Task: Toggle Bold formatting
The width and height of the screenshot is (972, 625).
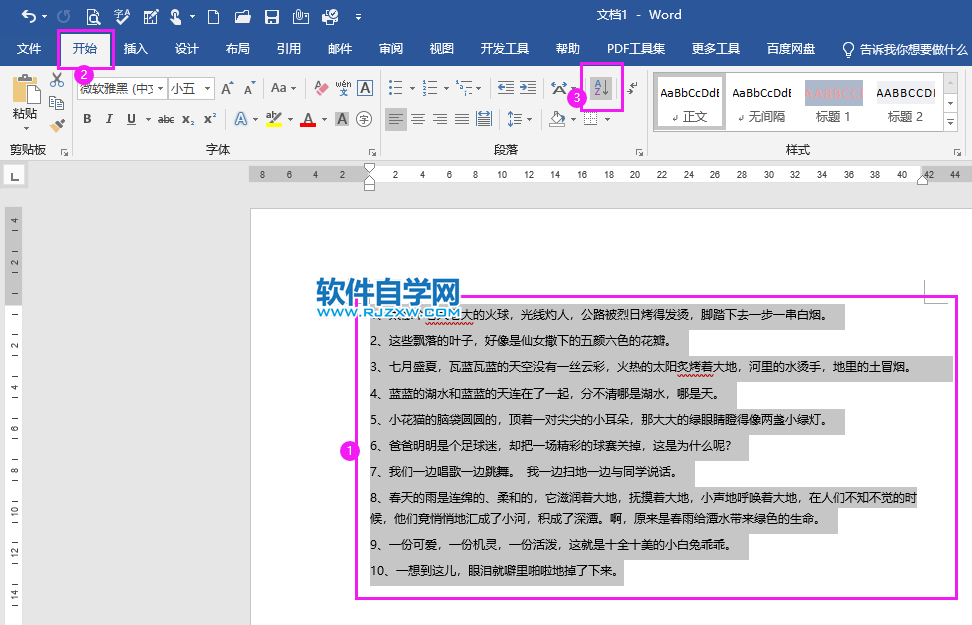Action: (x=86, y=118)
